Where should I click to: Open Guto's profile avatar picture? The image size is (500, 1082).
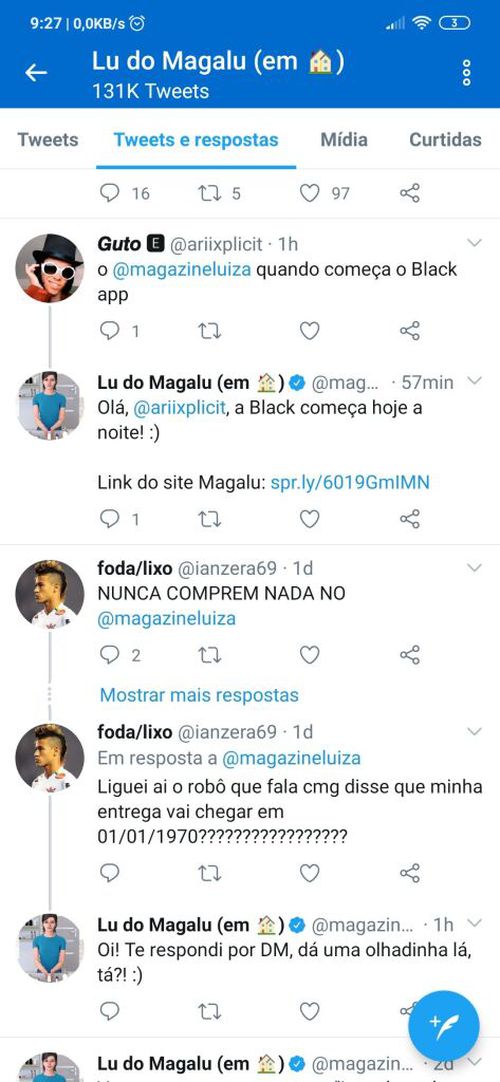pos(50,268)
